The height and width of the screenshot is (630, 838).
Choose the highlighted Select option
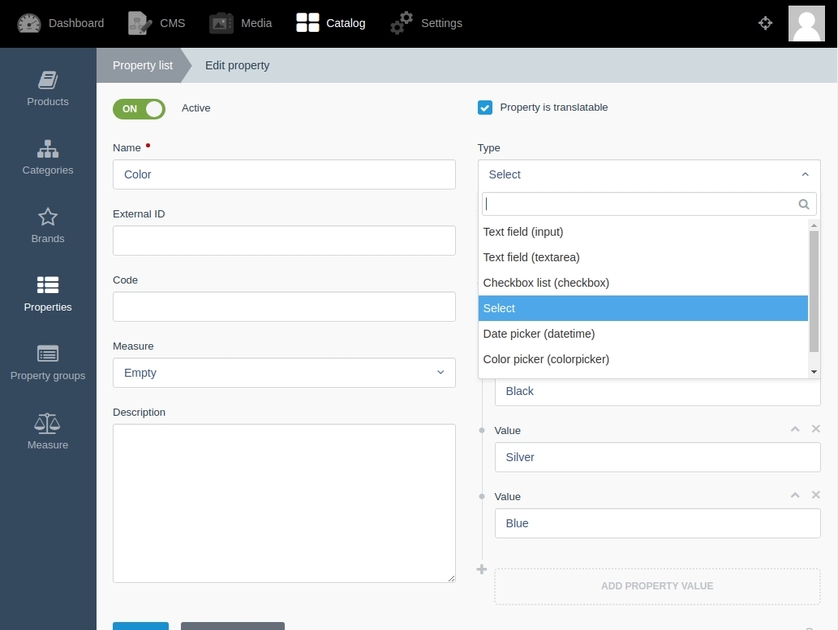tap(643, 308)
